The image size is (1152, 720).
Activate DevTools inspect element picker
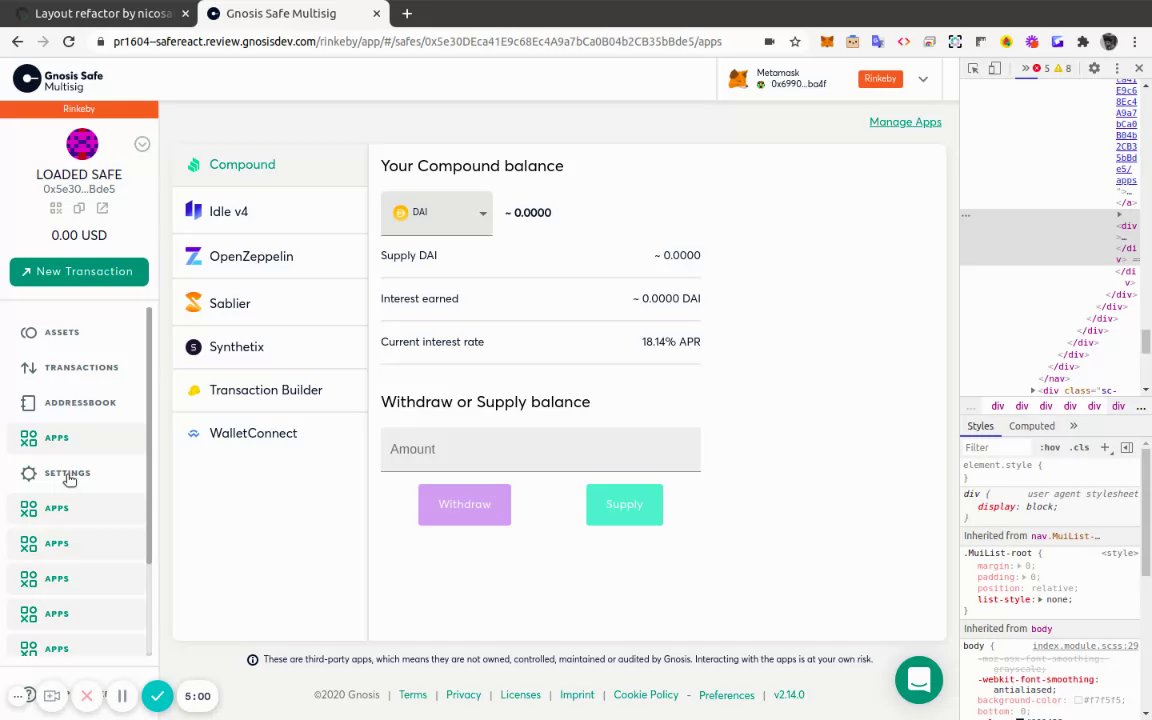pyautogui.click(x=973, y=68)
